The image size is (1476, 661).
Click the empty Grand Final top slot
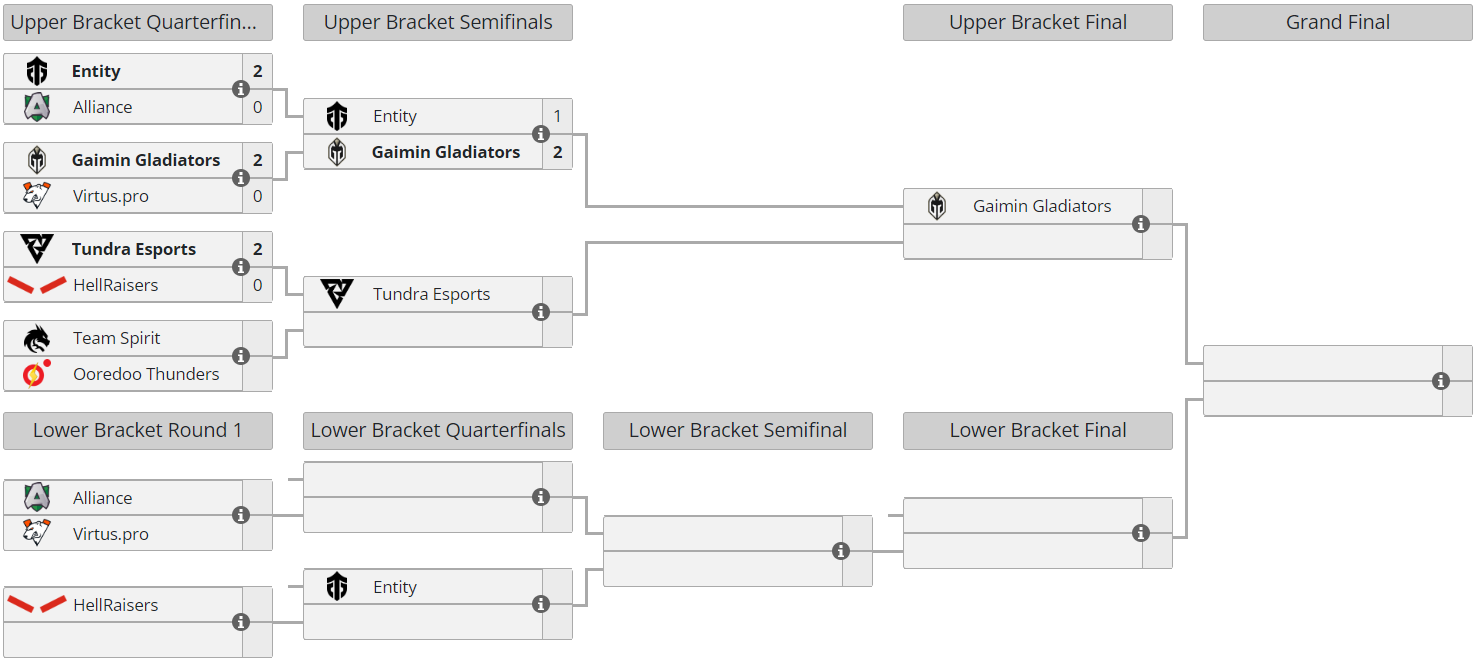[1322, 363]
